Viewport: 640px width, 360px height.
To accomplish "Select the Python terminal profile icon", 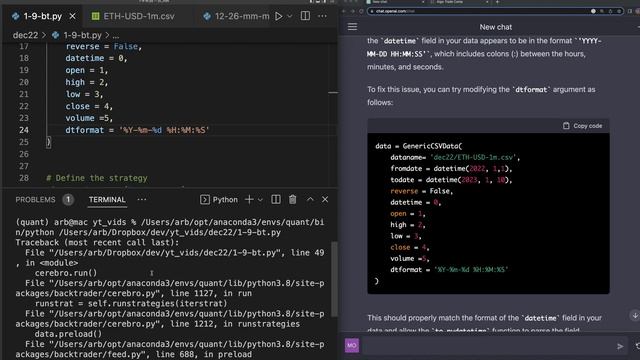I will (x=204, y=200).
